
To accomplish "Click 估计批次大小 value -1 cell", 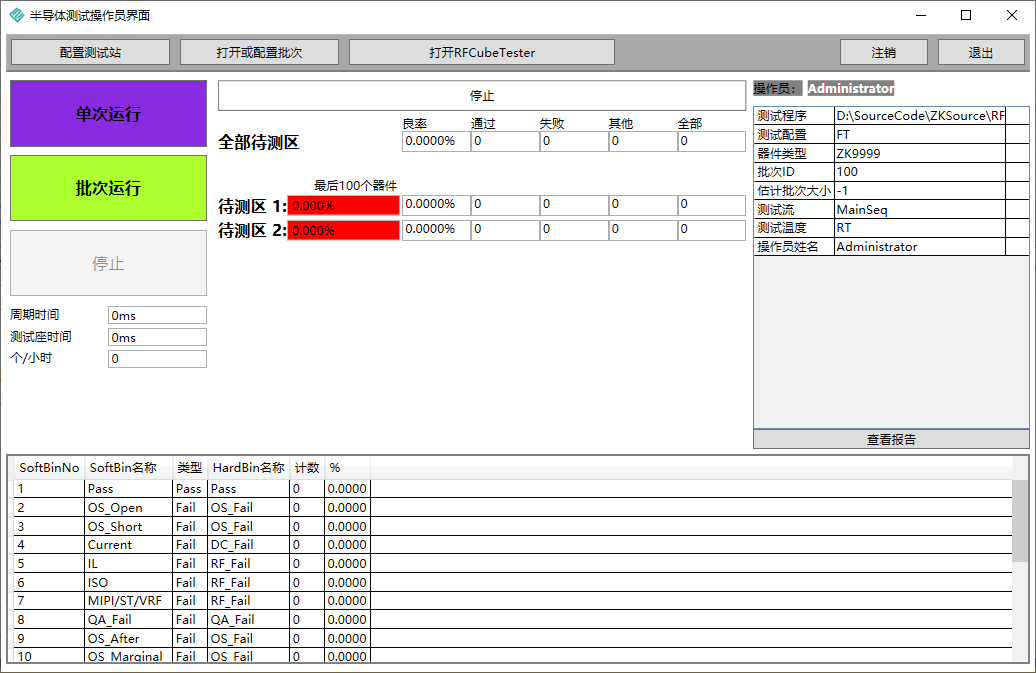I will click(x=920, y=191).
